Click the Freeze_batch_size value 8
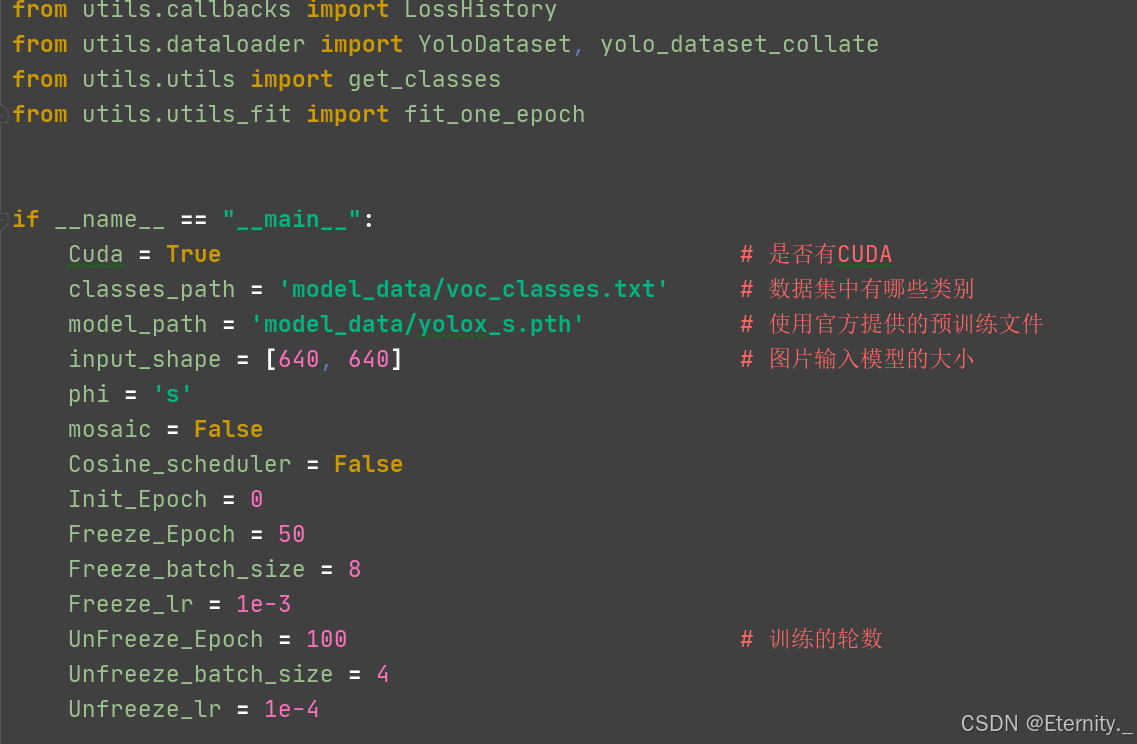 coord(355,569)
